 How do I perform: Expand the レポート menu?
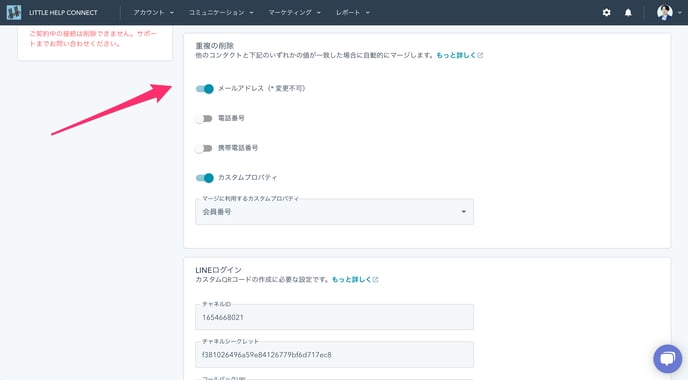tap(353, 12)
